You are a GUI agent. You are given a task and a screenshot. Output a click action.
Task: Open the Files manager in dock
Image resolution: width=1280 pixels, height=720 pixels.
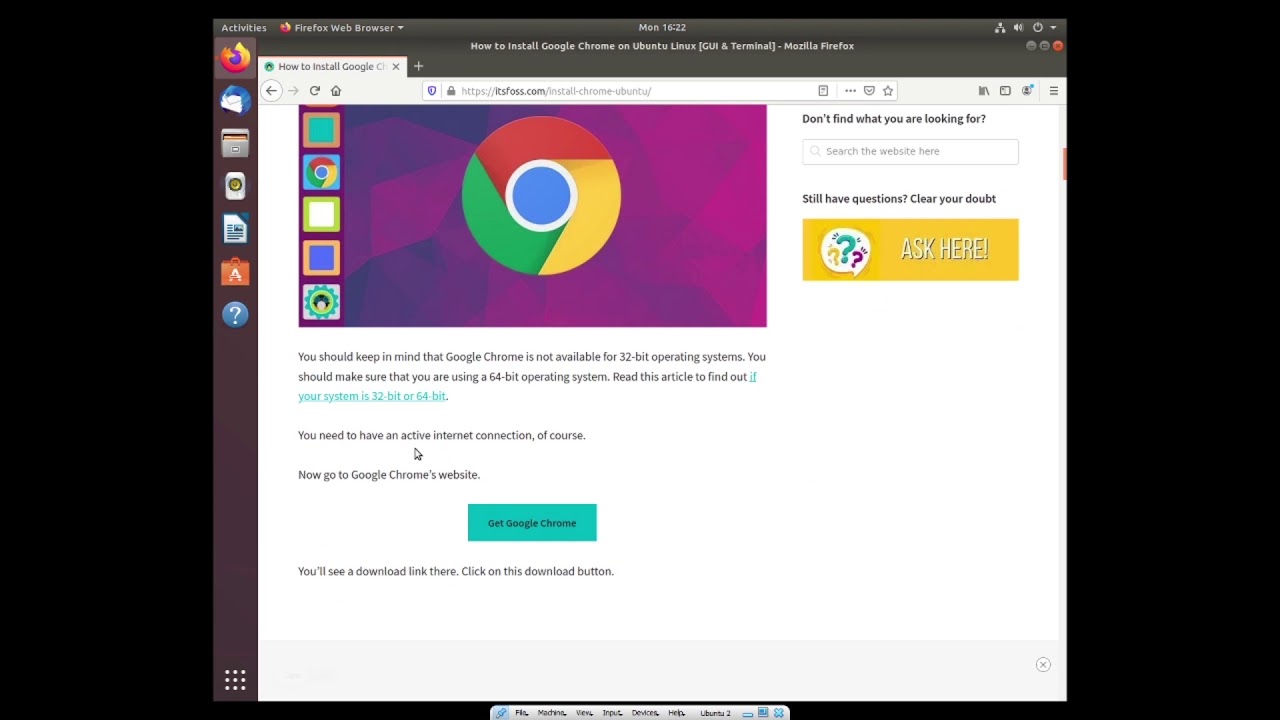click(x=235, y=144)
